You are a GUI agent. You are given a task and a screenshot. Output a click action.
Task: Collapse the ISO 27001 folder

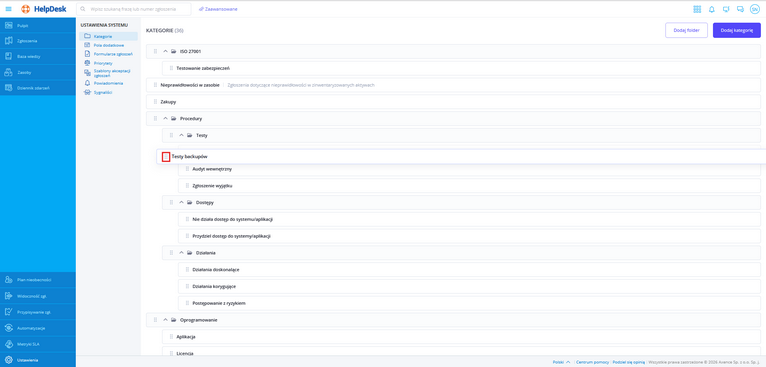point(165,51)
